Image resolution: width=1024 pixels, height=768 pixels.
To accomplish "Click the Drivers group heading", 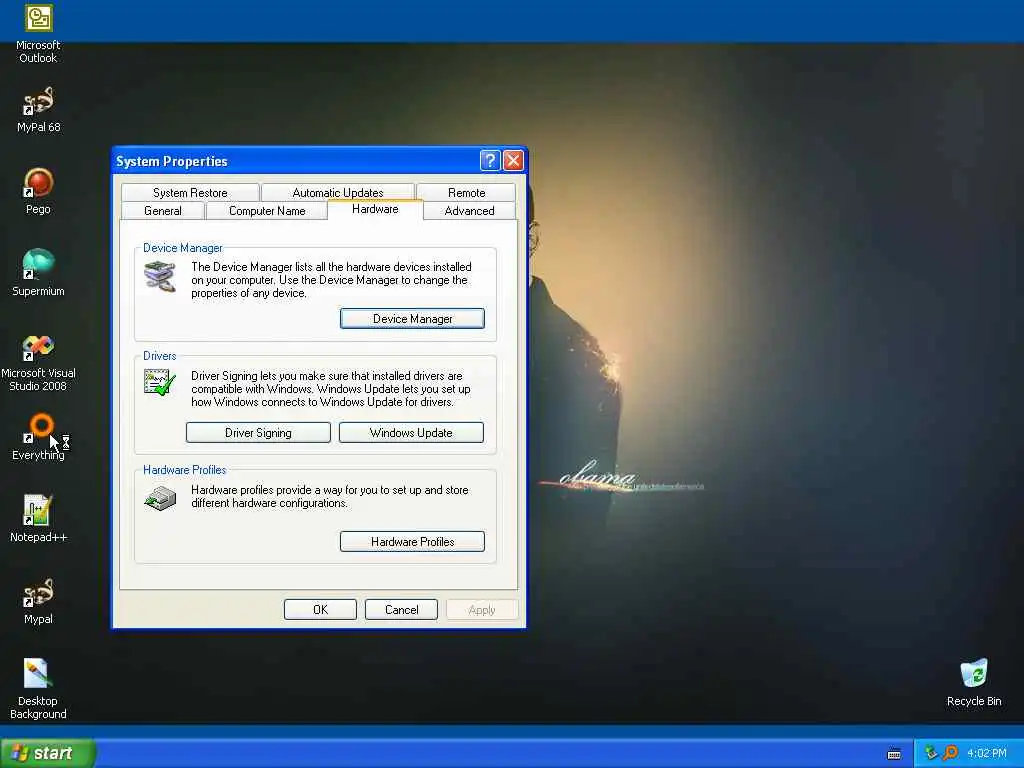I will click(159, 356).
